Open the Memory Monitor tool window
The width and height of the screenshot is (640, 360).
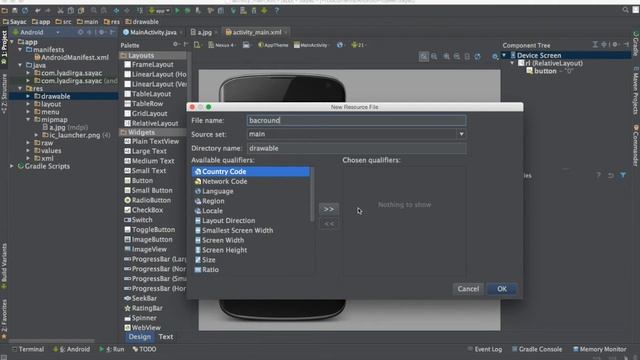pyautogui.click(x=599, y=349)
